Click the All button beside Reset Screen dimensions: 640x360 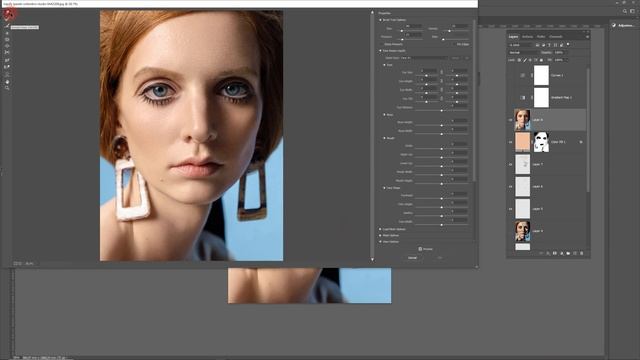[467, 58]
